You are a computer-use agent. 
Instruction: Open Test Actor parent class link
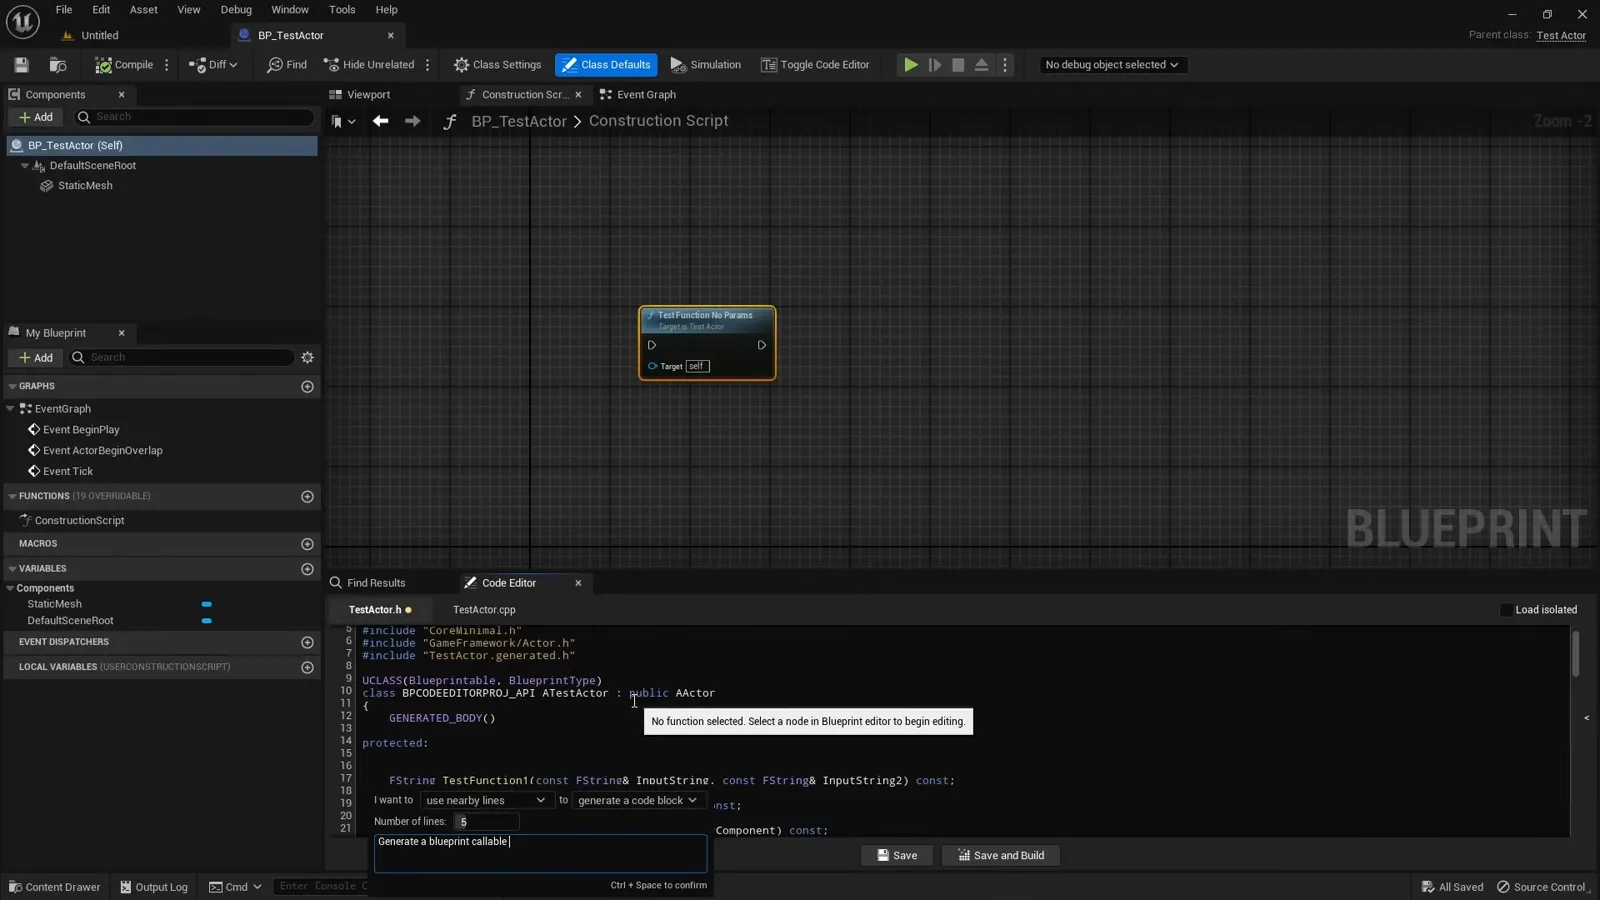coord(1561,36)
